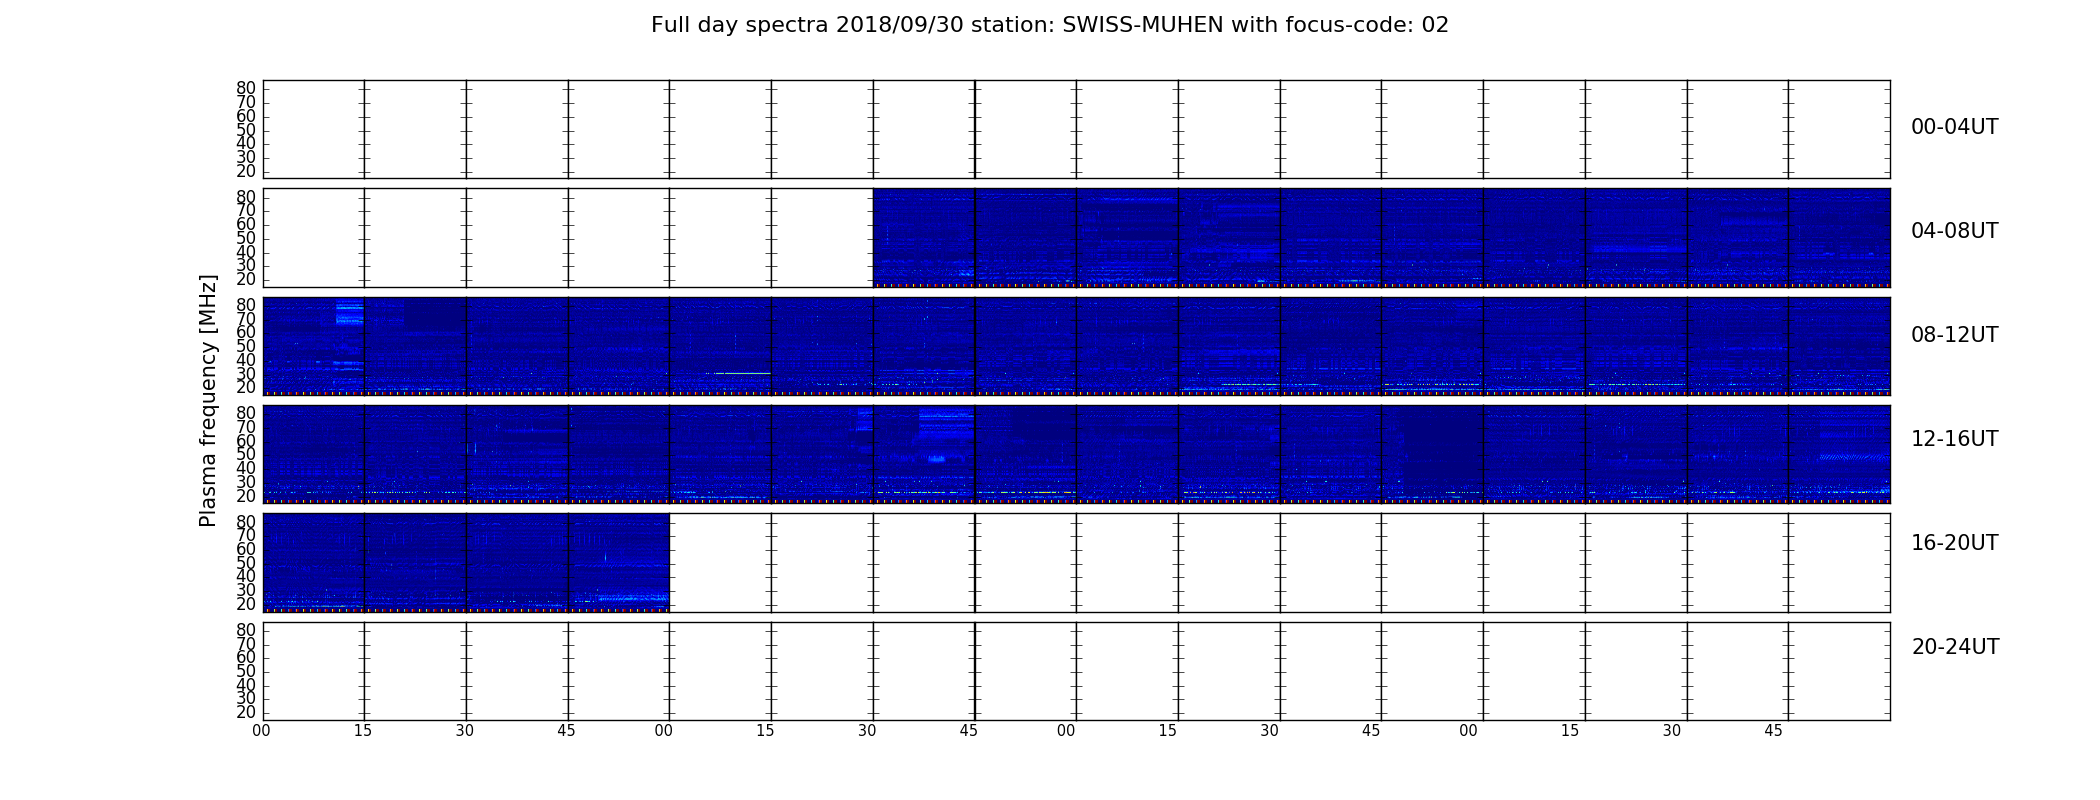Click the empty 20-24UT spectrum panel
Screen dimensions: 2100x800
[x=1076, y=671]
